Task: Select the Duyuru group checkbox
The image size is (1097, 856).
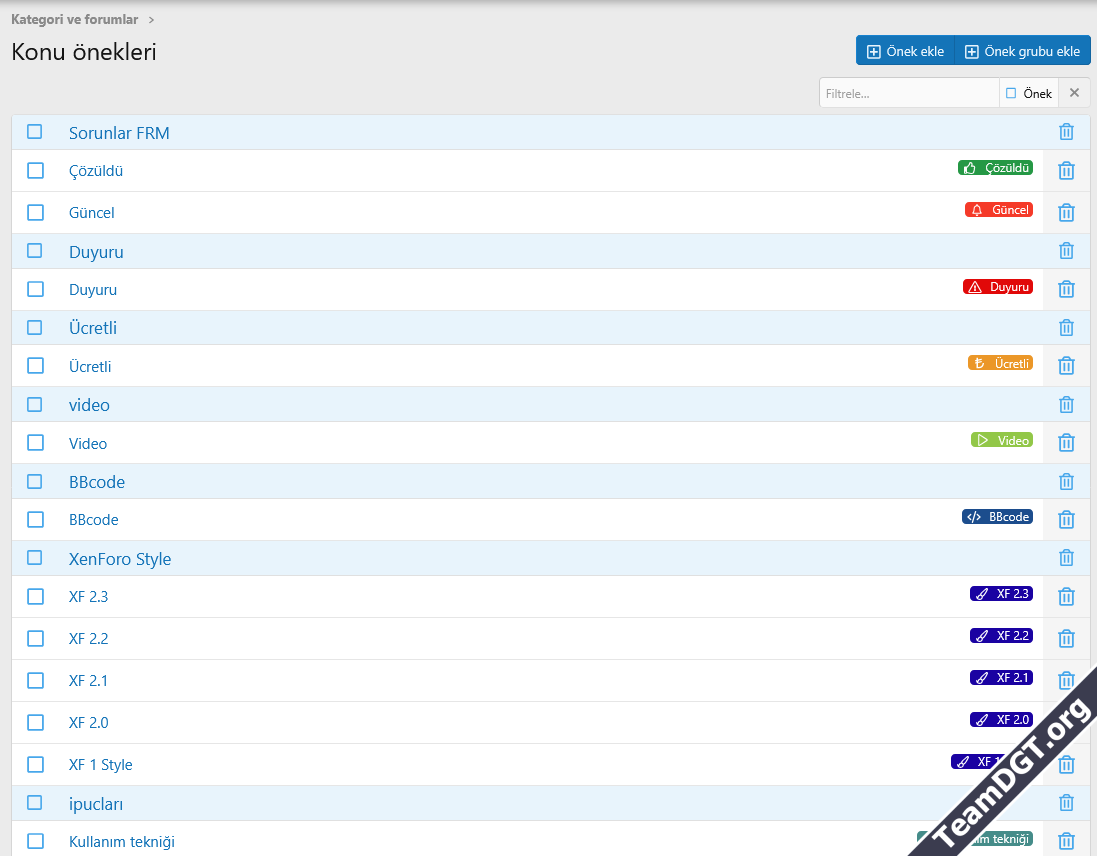Action: pos(35,251)
